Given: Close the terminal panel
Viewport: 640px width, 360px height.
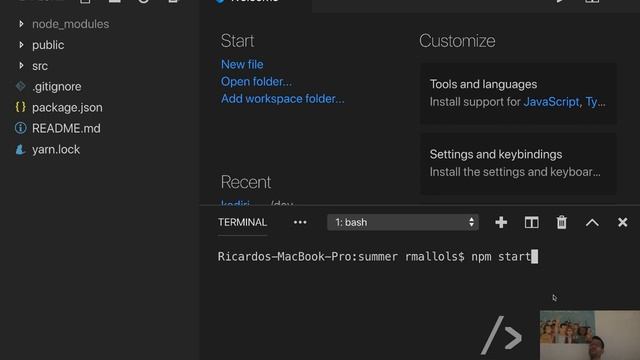Looking at the screenshot, I should (x=622, y=222).
